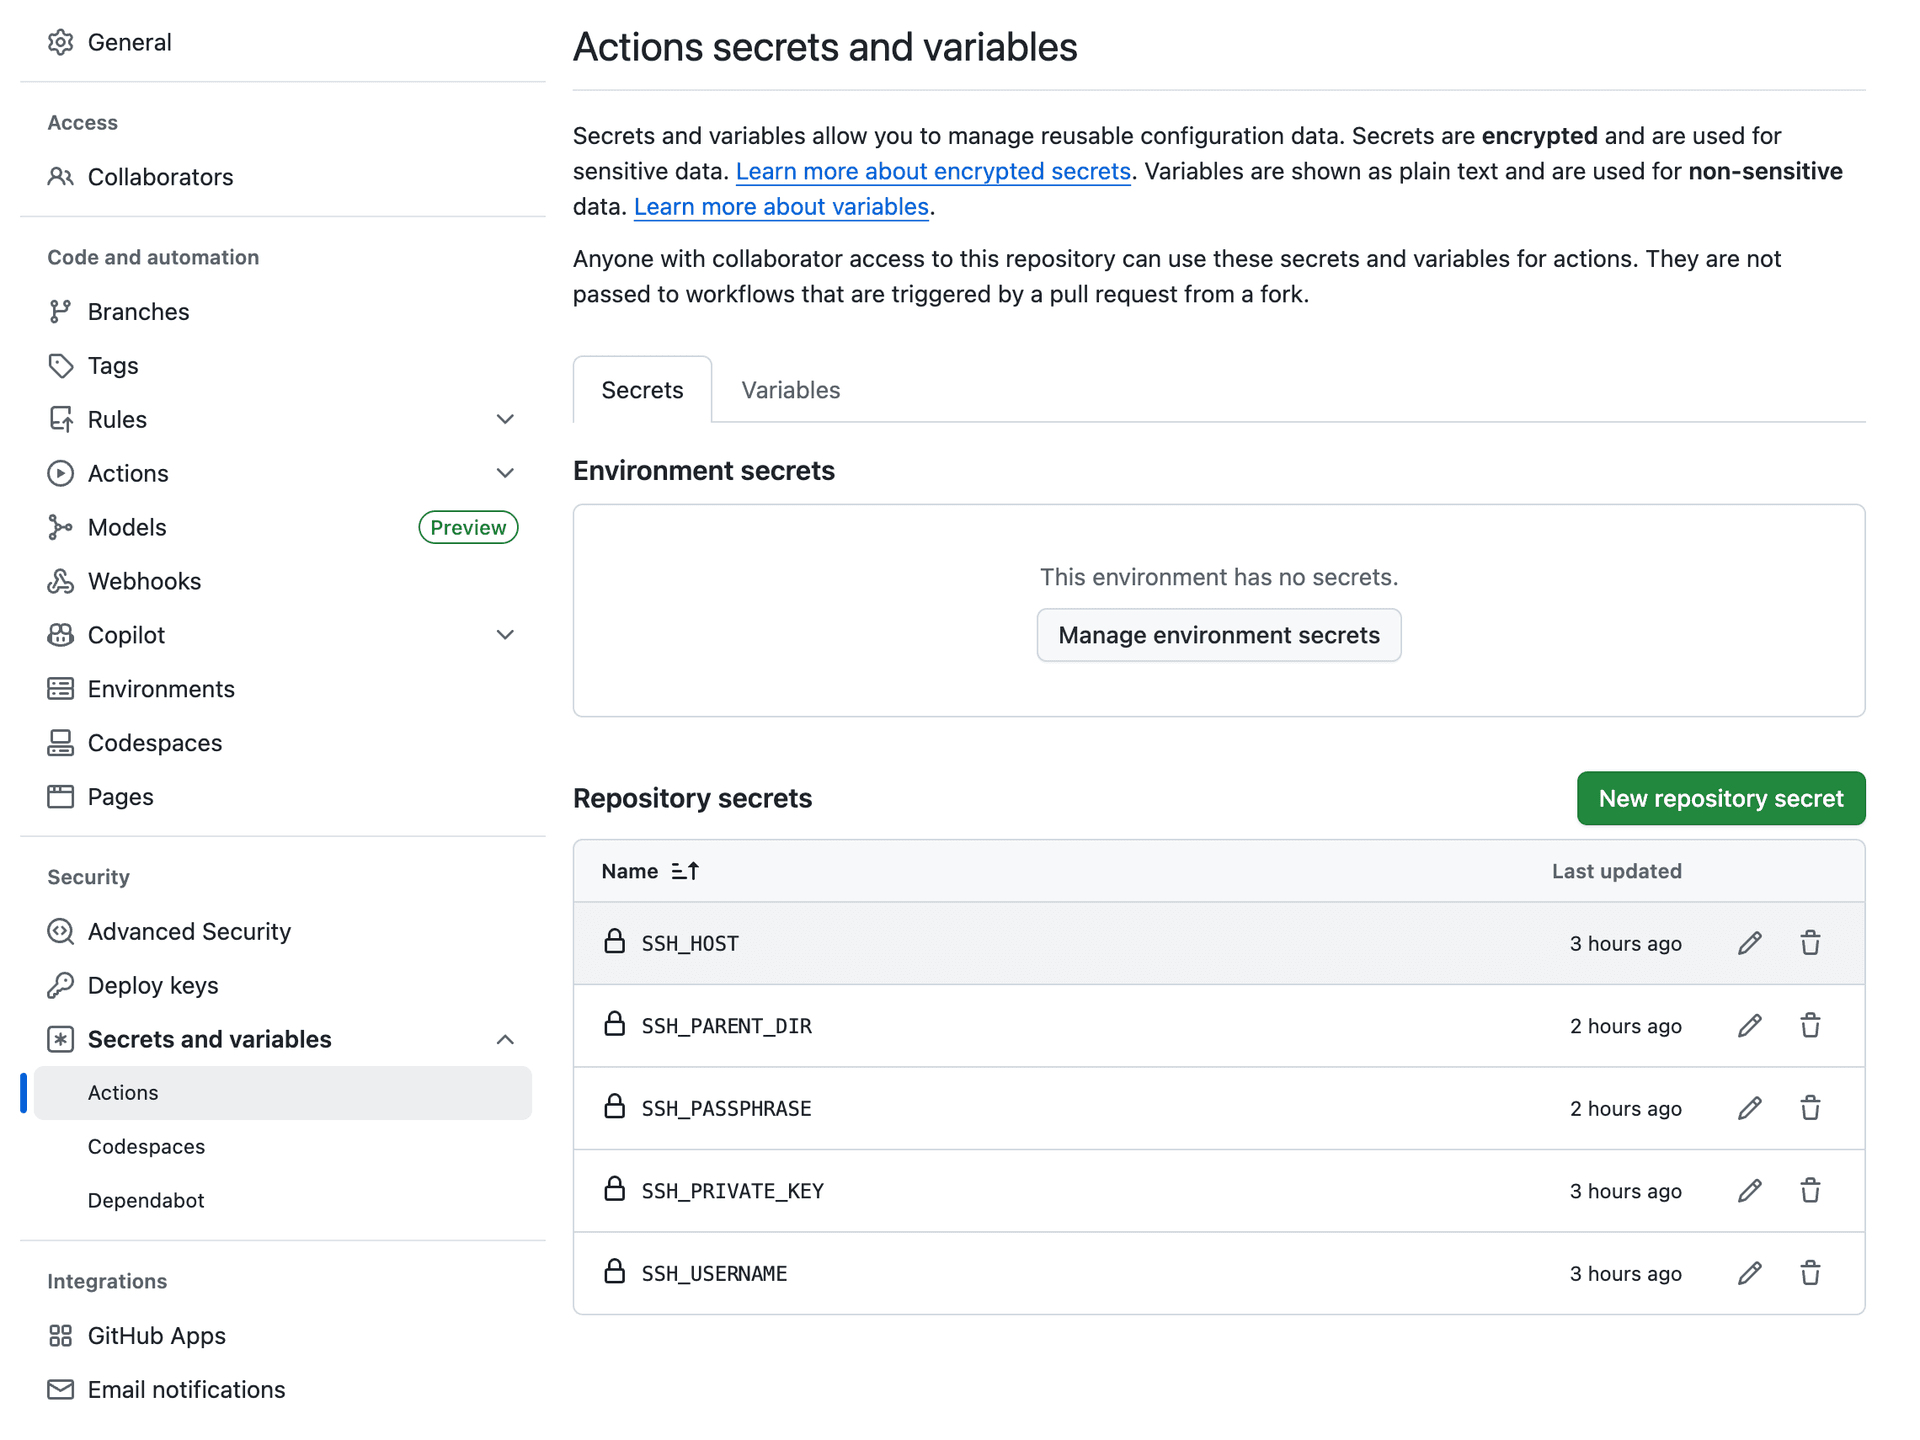Expand the Rules section
1920x1440 pixels.
click(505, 419)
